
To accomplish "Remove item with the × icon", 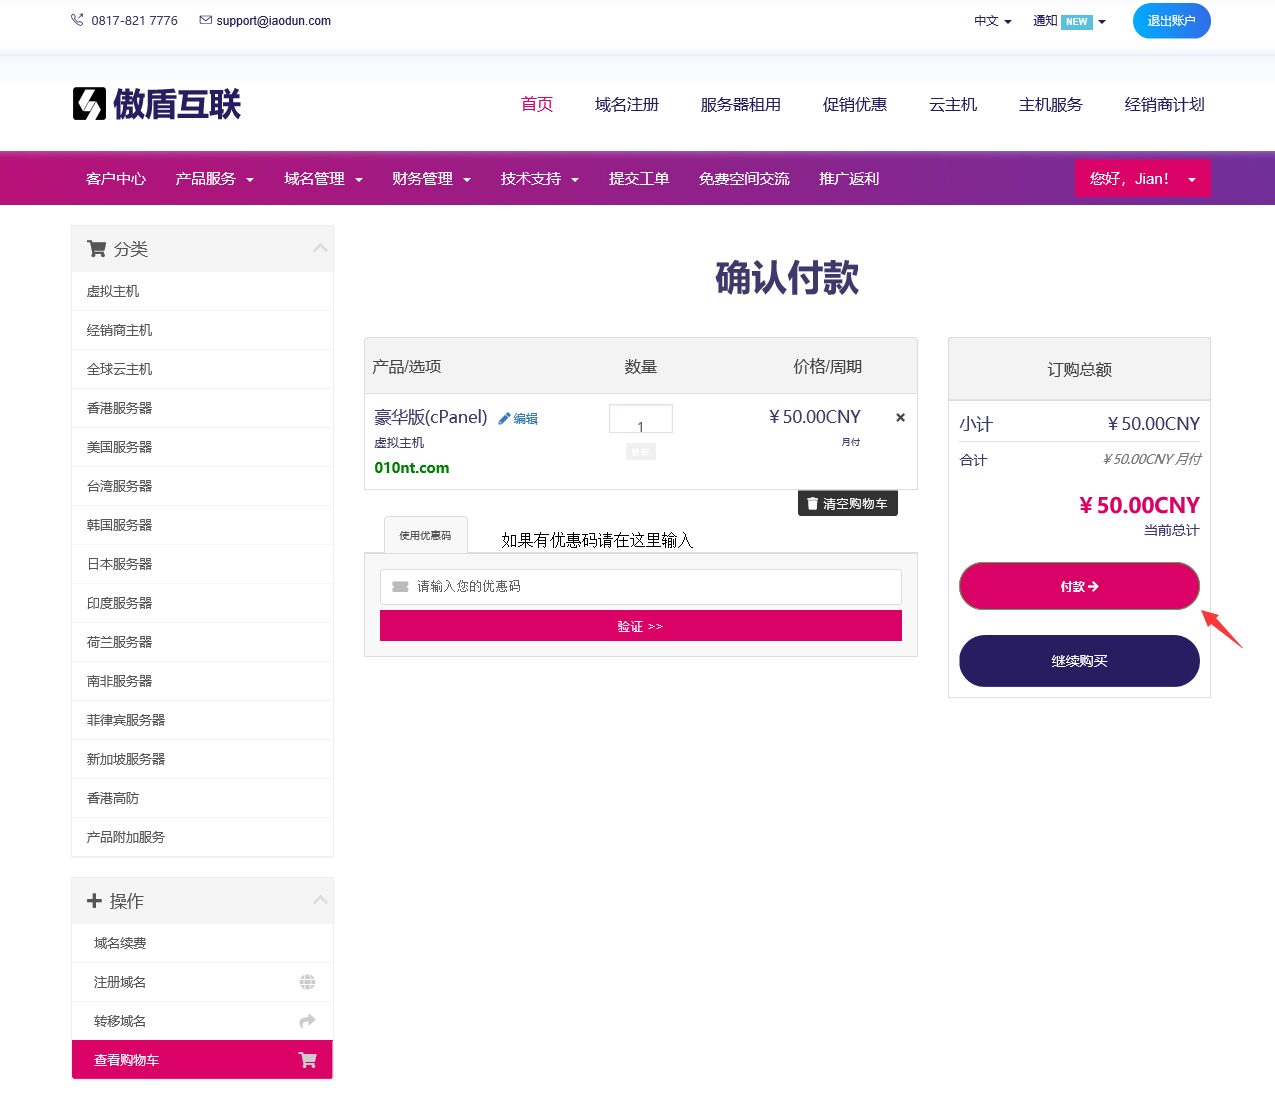I will [x=900, y=418].
